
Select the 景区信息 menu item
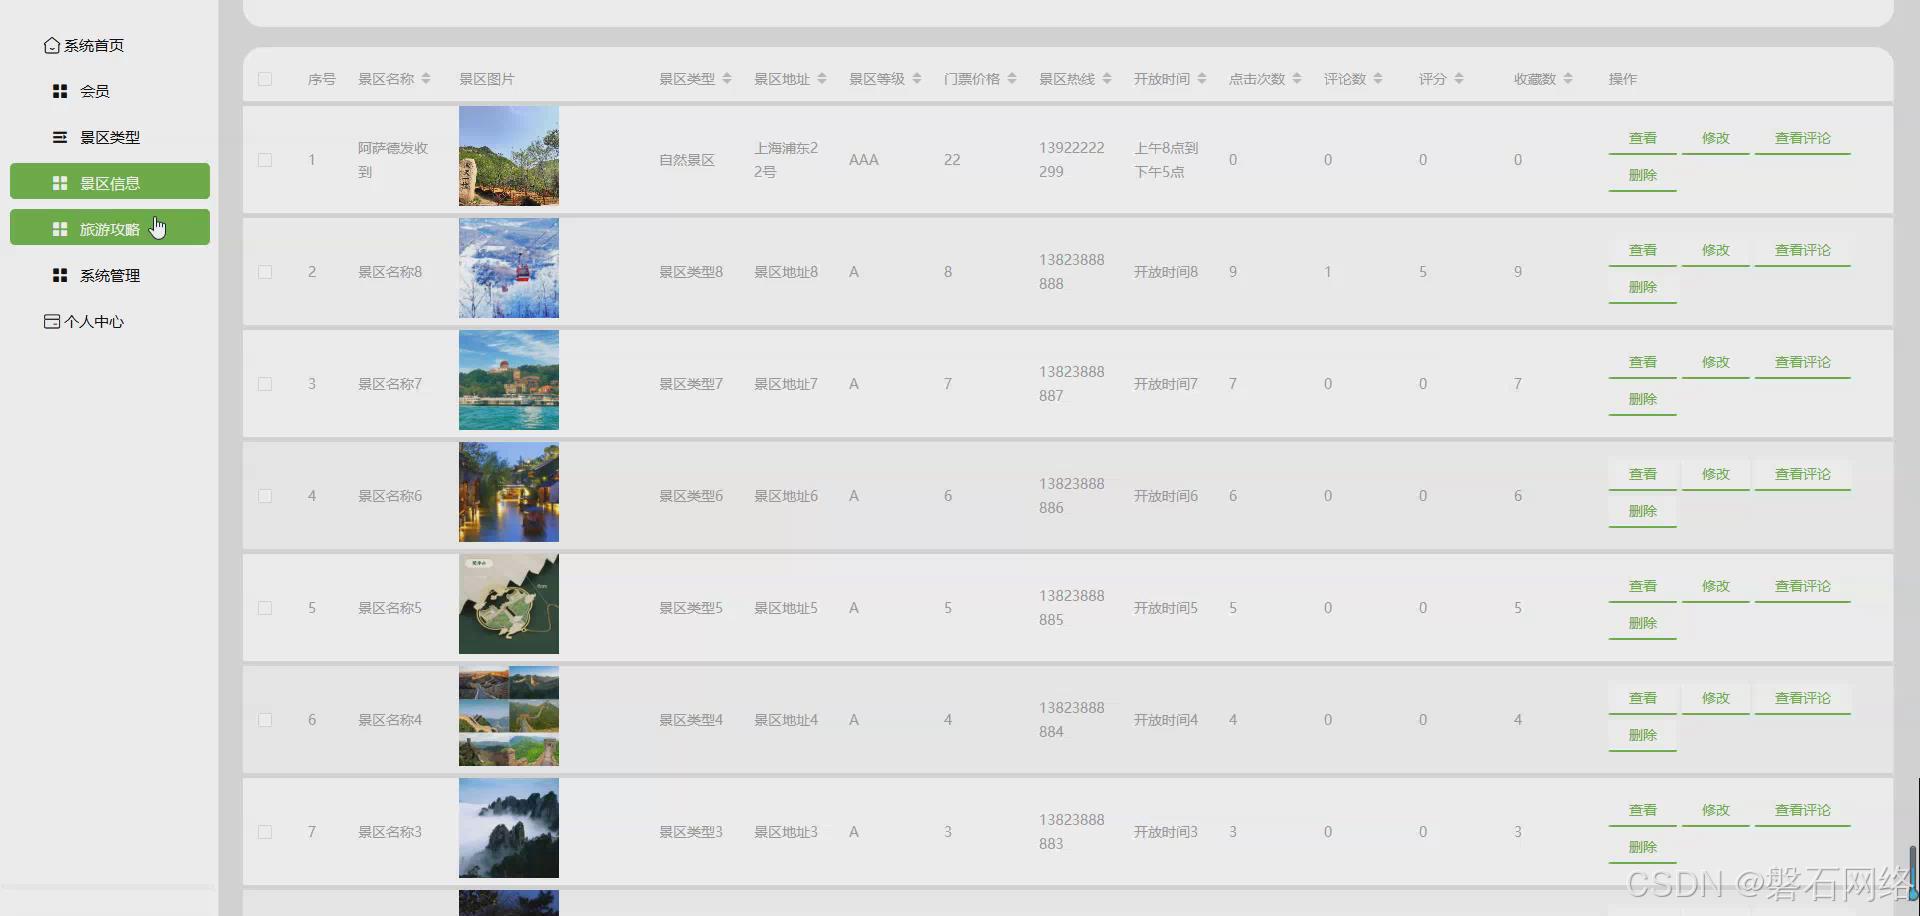click(110, 182)
